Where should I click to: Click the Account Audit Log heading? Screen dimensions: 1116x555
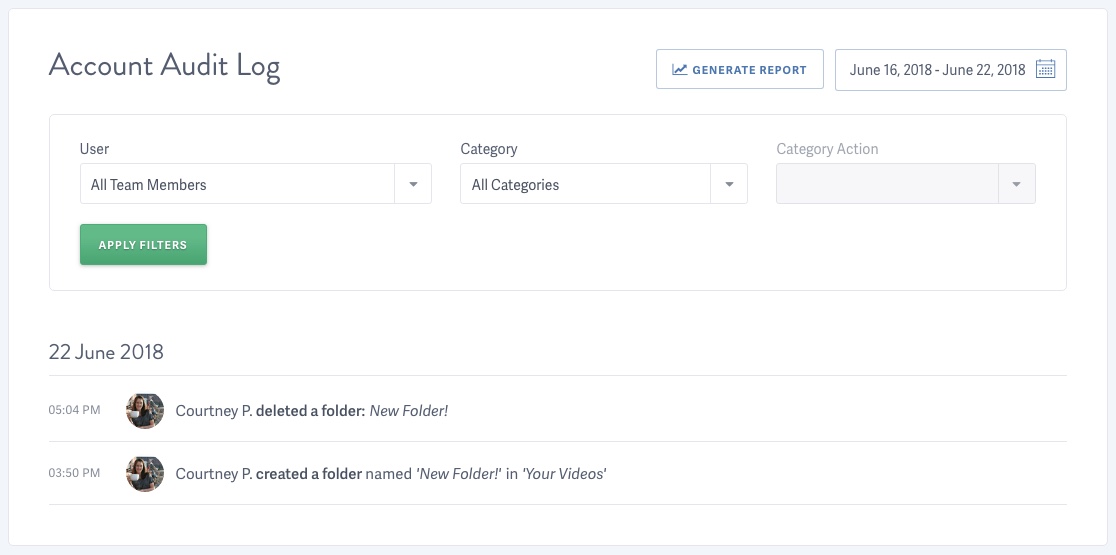164,67
